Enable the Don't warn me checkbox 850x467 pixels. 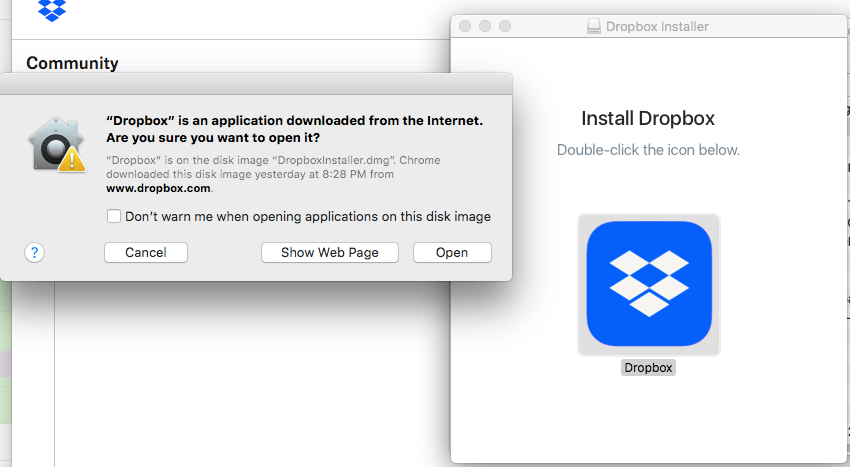114,216
